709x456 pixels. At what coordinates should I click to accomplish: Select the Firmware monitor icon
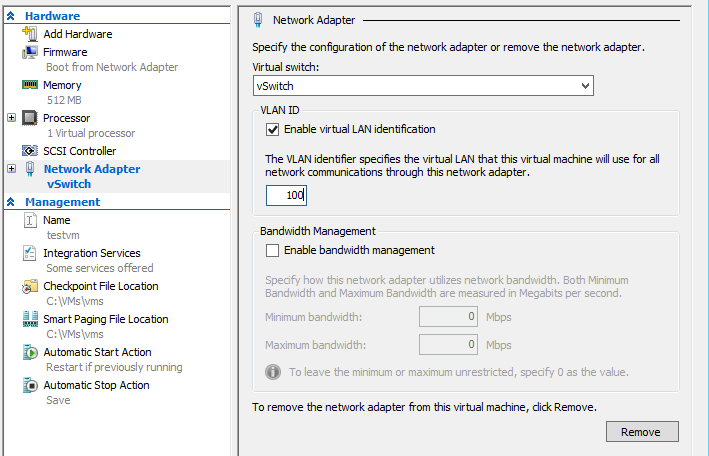30,52
